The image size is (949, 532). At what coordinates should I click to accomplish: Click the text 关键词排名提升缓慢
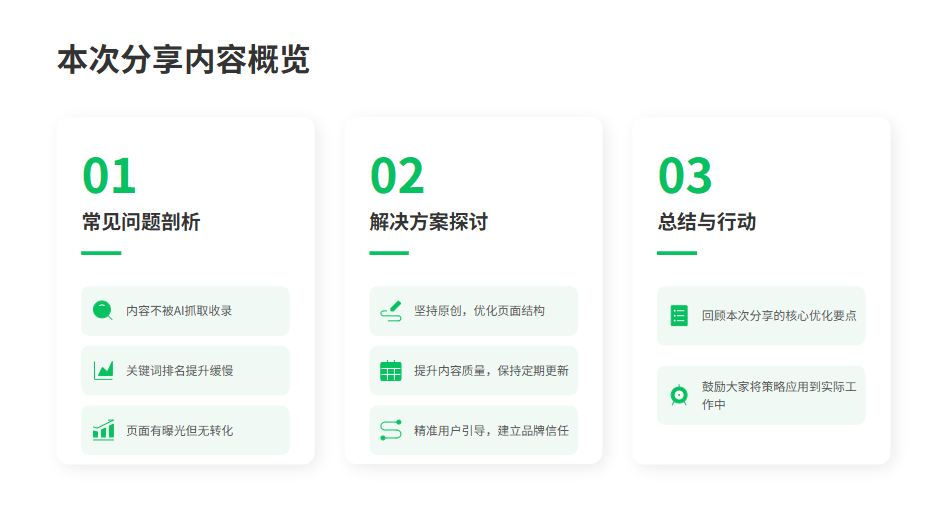point(179,370)
